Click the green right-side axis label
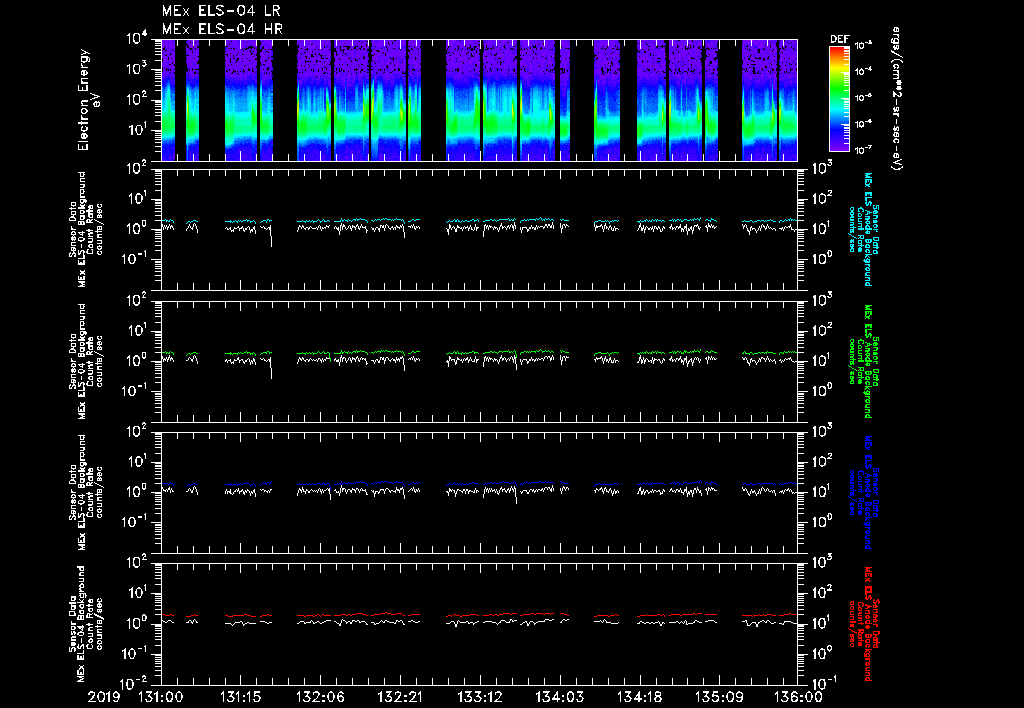Screen dimensions: 1024x708 coord(863,361)
